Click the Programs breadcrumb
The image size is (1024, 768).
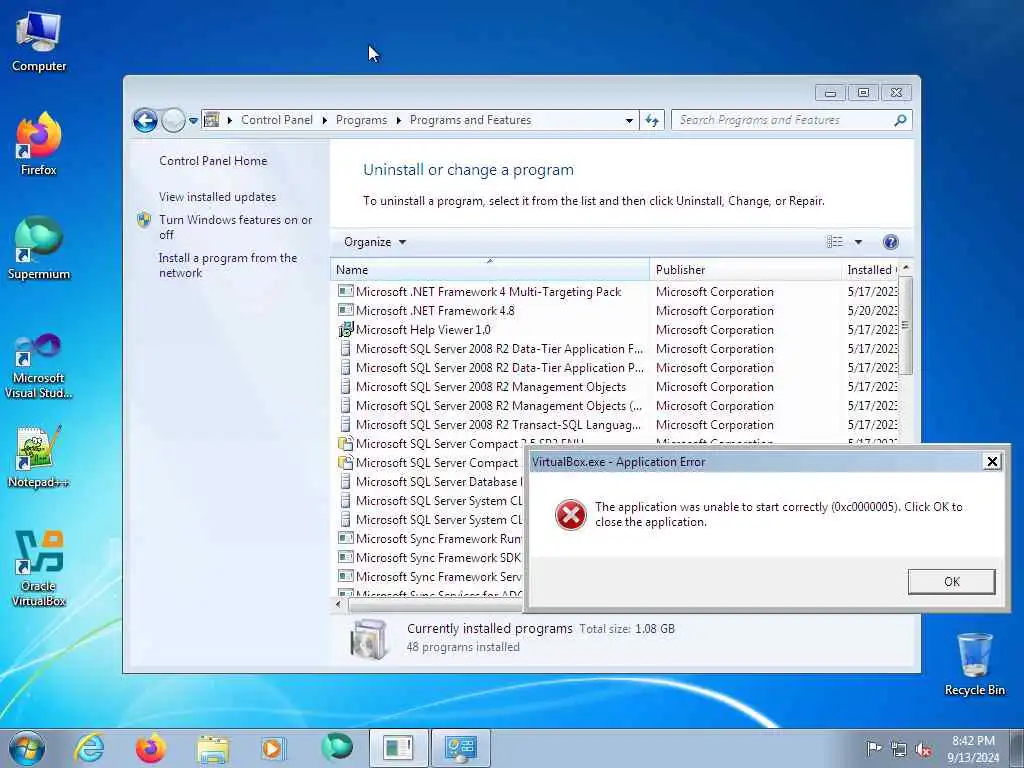tap(361, 120)
